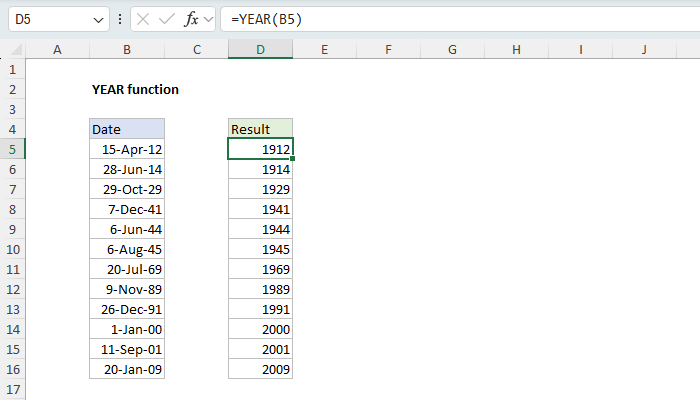Select column D header
Viewport: 700px width, 400px height.
260,49
